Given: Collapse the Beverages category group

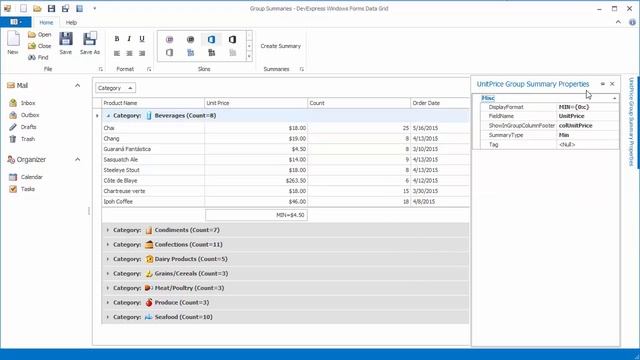Looking at the screenshot, I should point(108,116).
